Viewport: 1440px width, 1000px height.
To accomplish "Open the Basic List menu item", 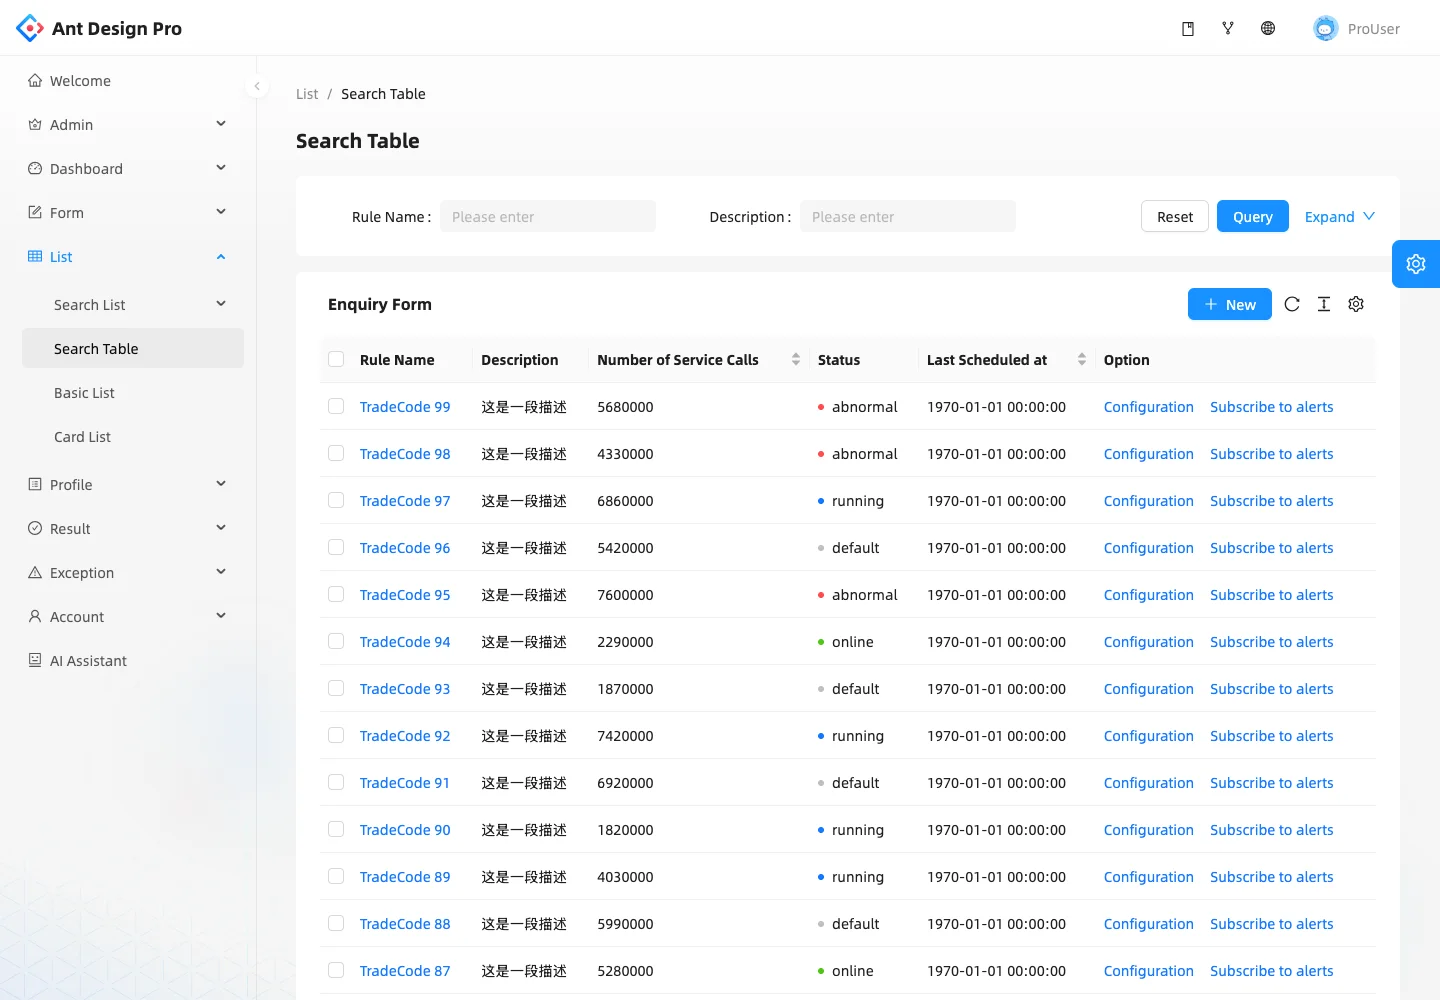I will click(133, 393).
